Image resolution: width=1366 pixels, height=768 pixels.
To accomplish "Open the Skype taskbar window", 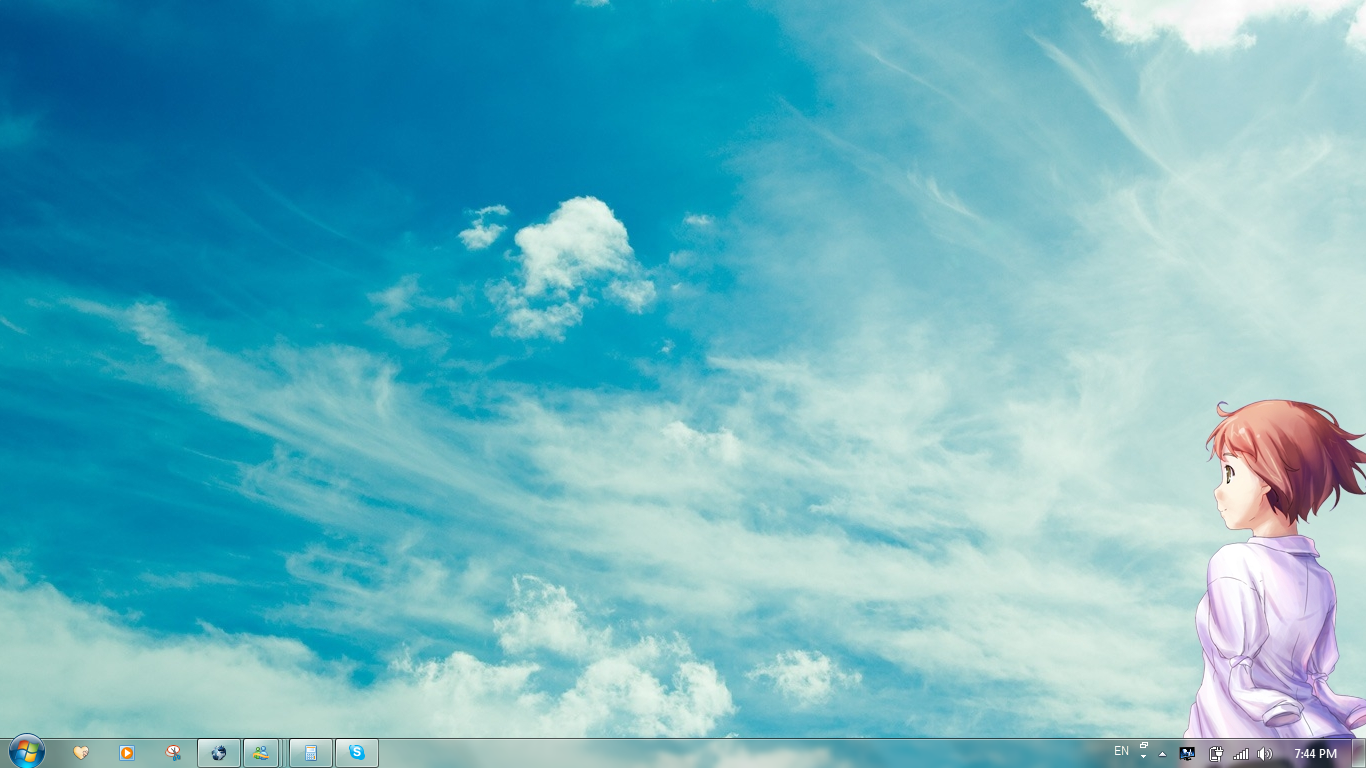I will (357, 753).
